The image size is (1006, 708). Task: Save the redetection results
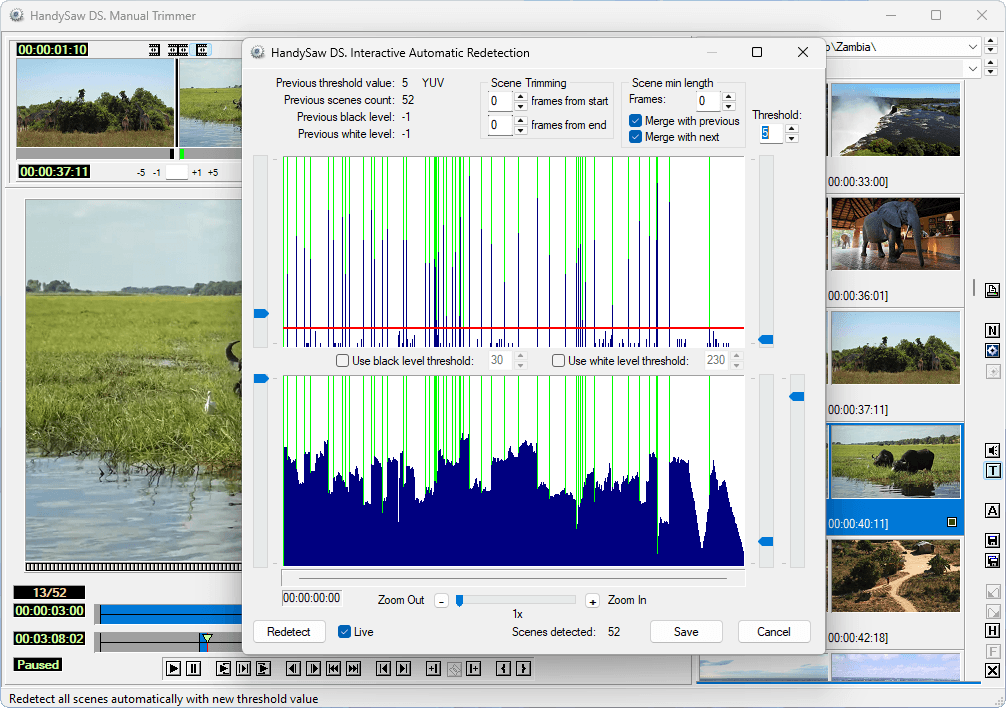(686, 632)
